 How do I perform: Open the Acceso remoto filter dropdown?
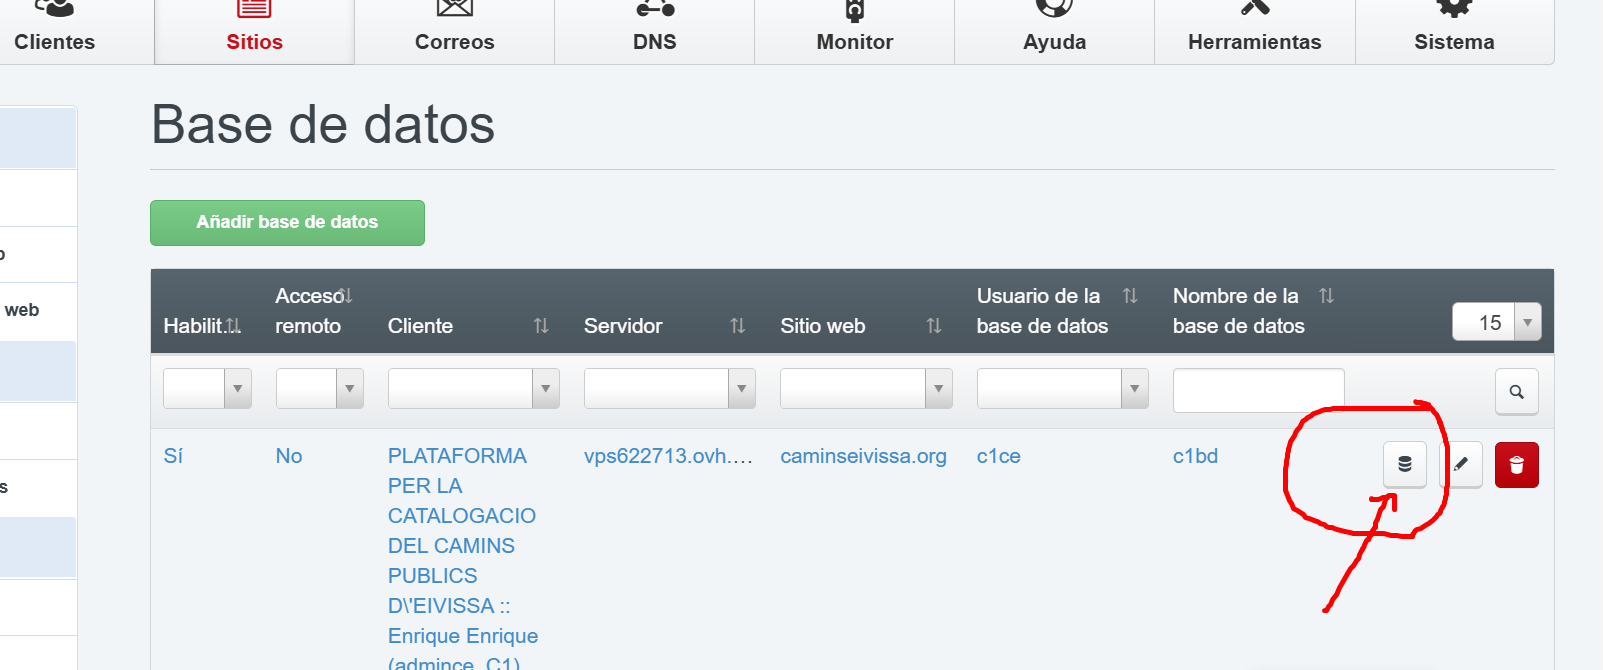(320, 389)
